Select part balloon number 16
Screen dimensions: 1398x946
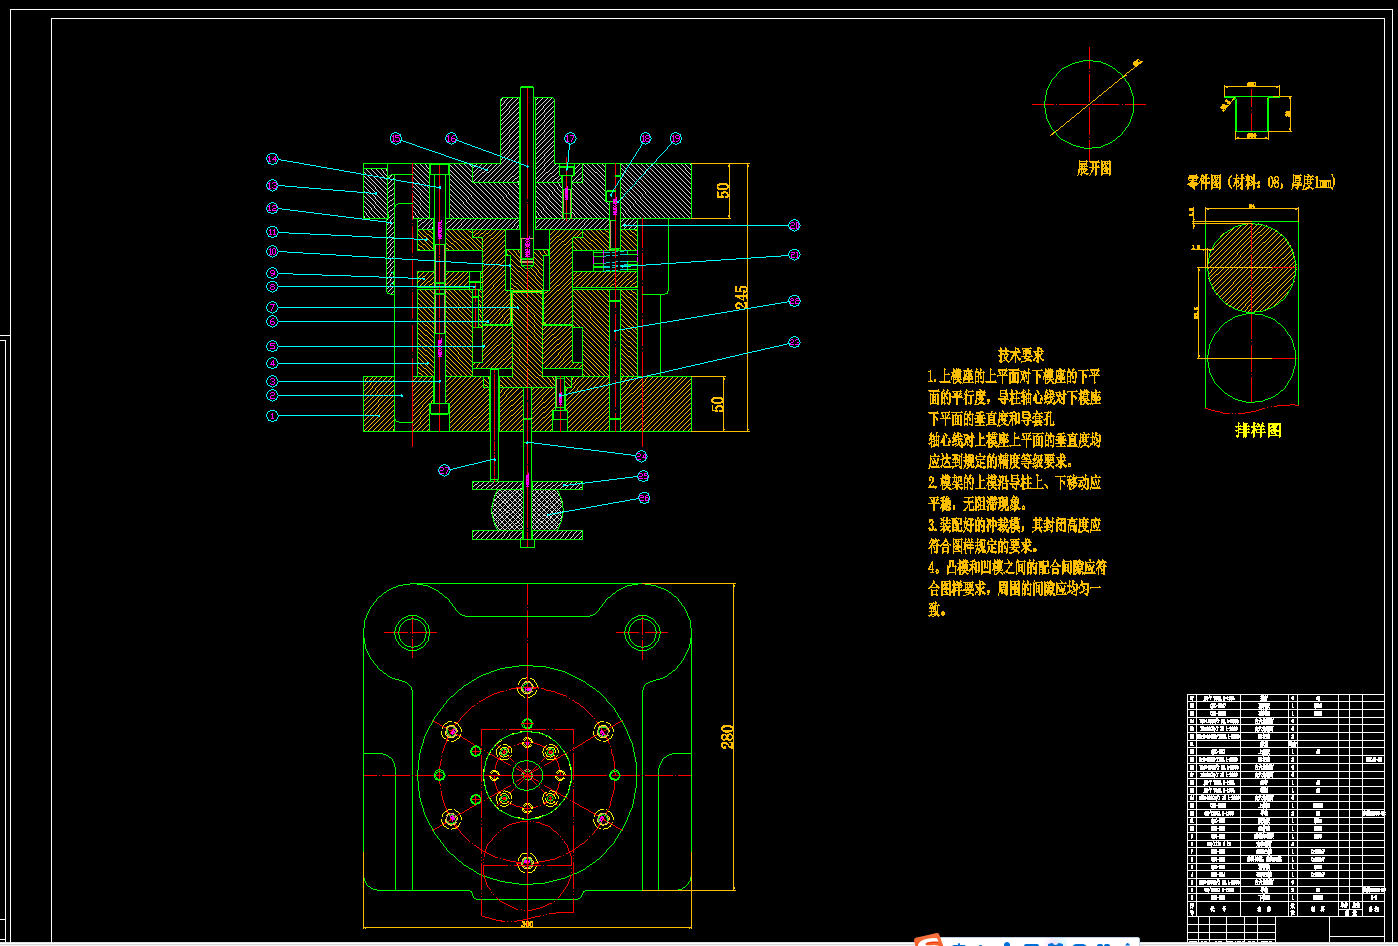[x=451, y=138]
